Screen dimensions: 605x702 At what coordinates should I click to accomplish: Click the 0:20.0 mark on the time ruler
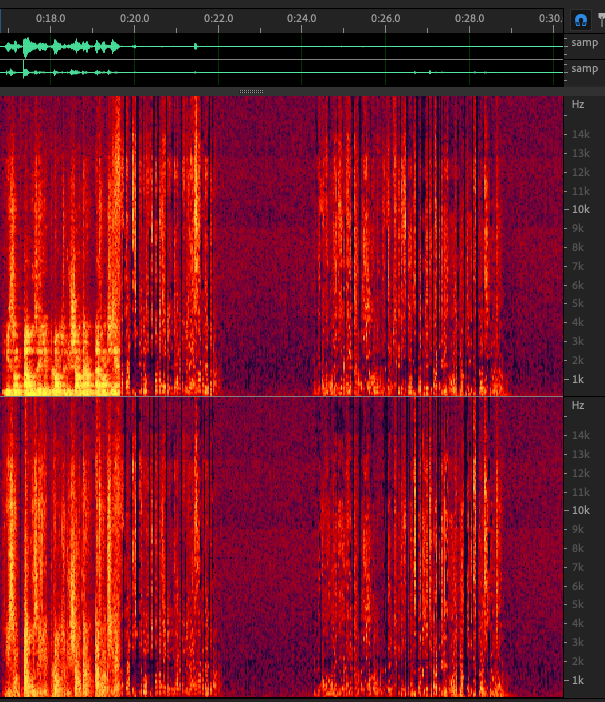(x=134, y=19)
